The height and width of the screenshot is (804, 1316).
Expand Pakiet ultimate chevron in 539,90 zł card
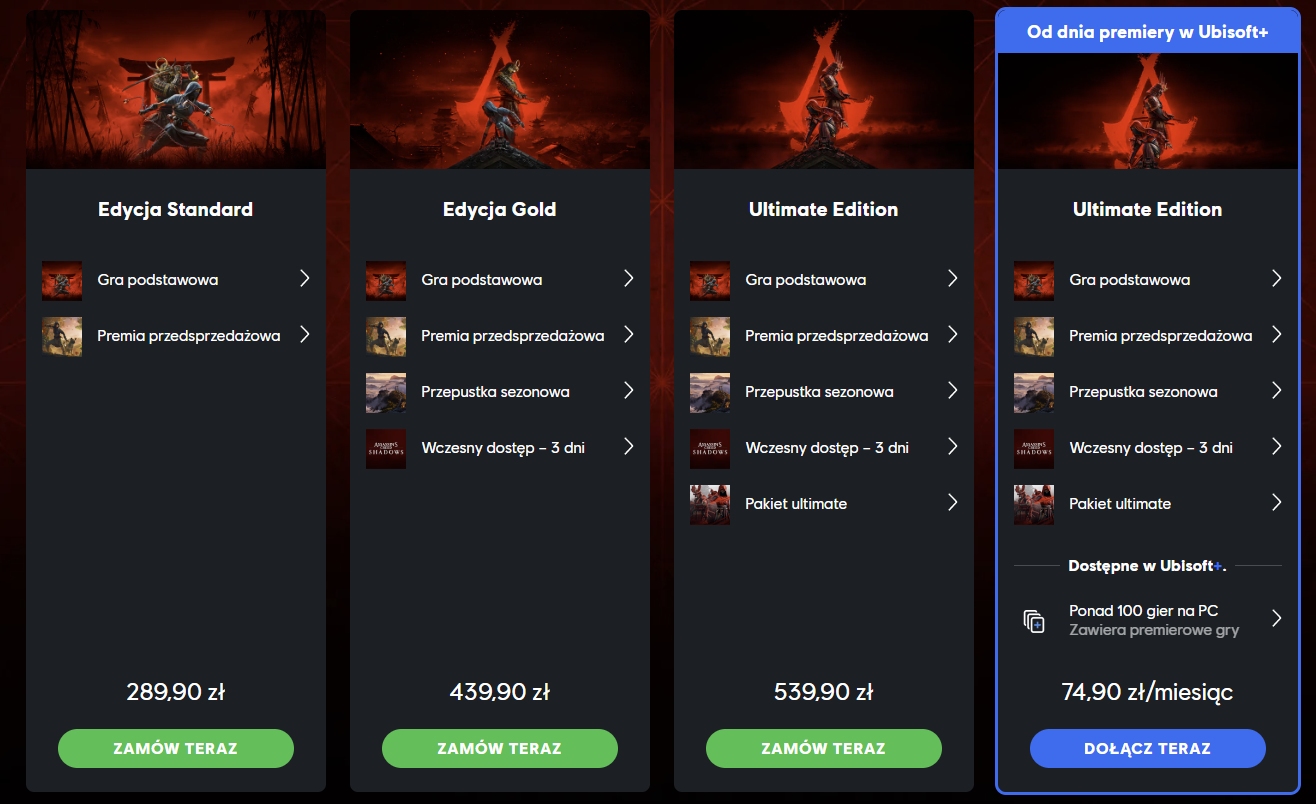coord(953,503)
